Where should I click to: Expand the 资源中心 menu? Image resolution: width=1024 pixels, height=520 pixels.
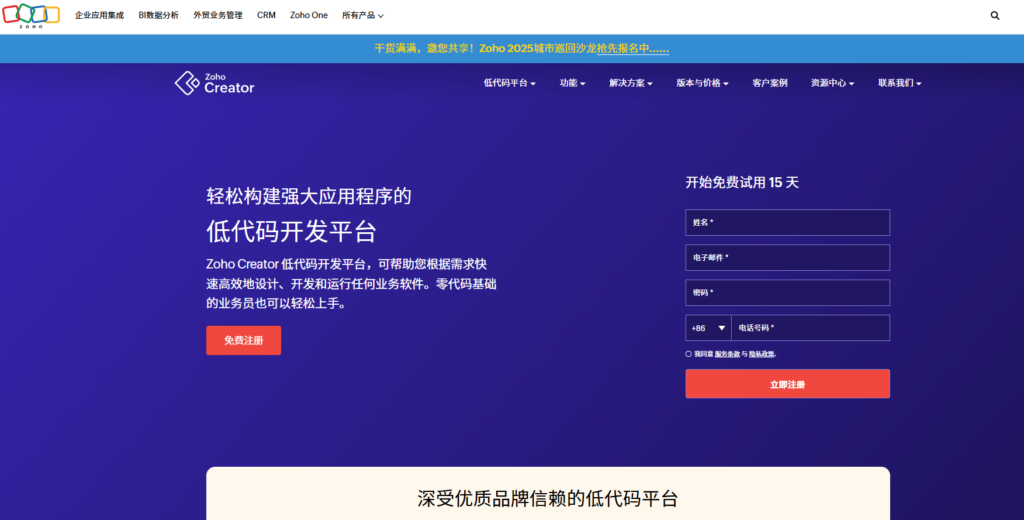832,83
